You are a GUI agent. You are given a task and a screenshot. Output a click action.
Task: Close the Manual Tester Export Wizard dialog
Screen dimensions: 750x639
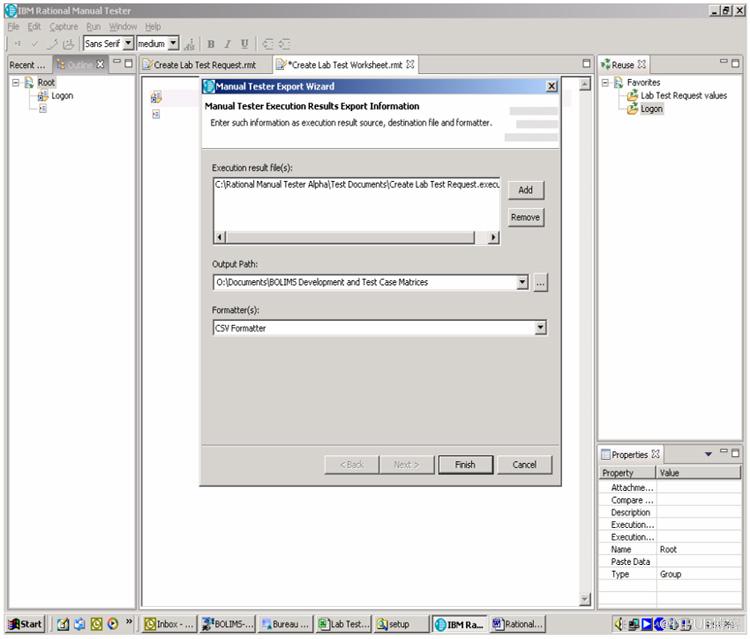(x=551, y=86)
